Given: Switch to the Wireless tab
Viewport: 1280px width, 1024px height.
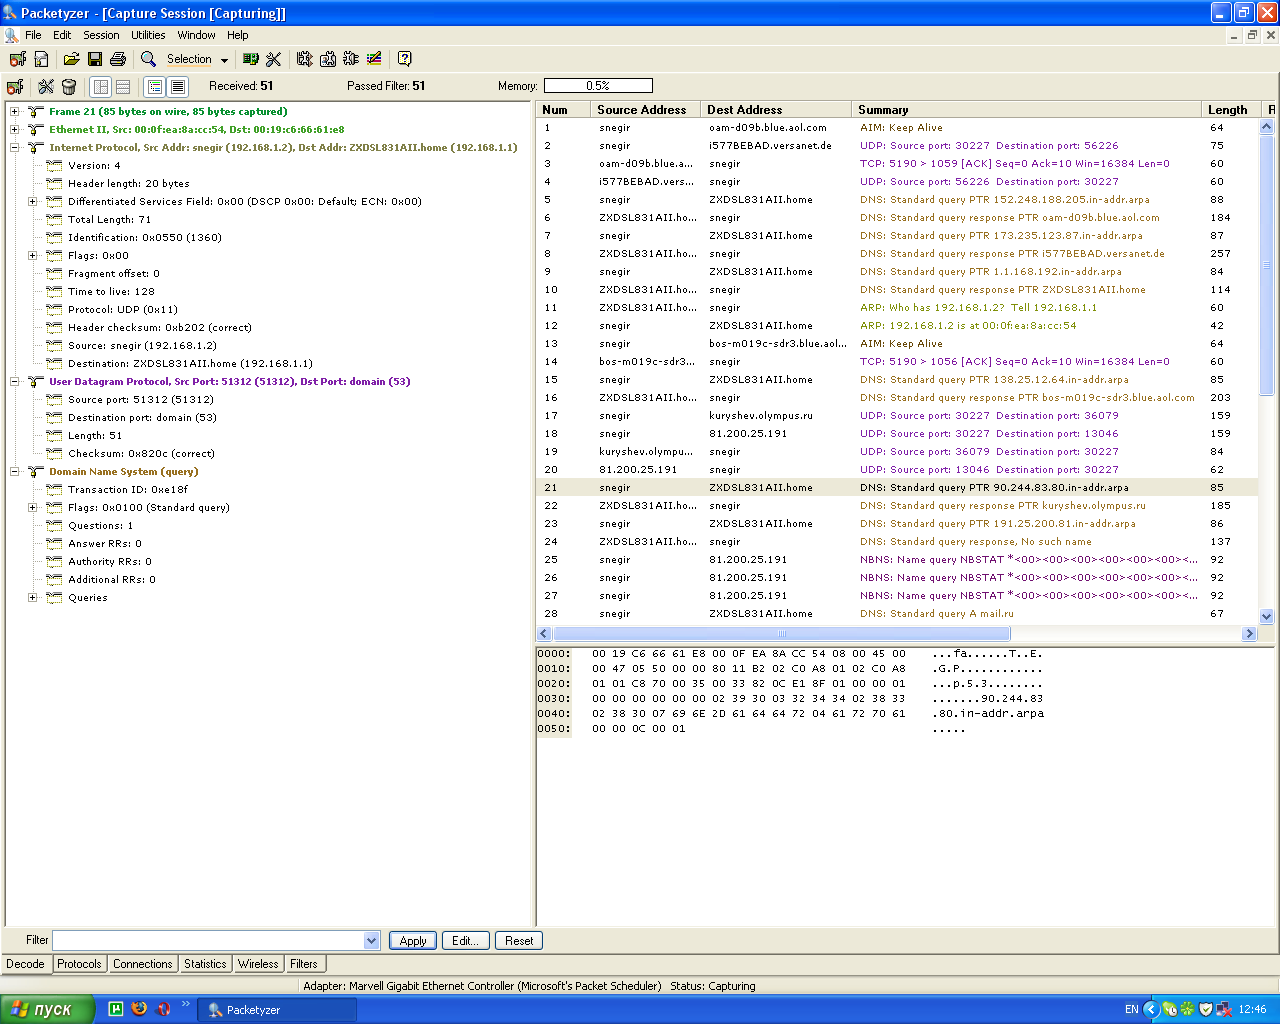Looking at the screenshot, I should pos(258,964).
